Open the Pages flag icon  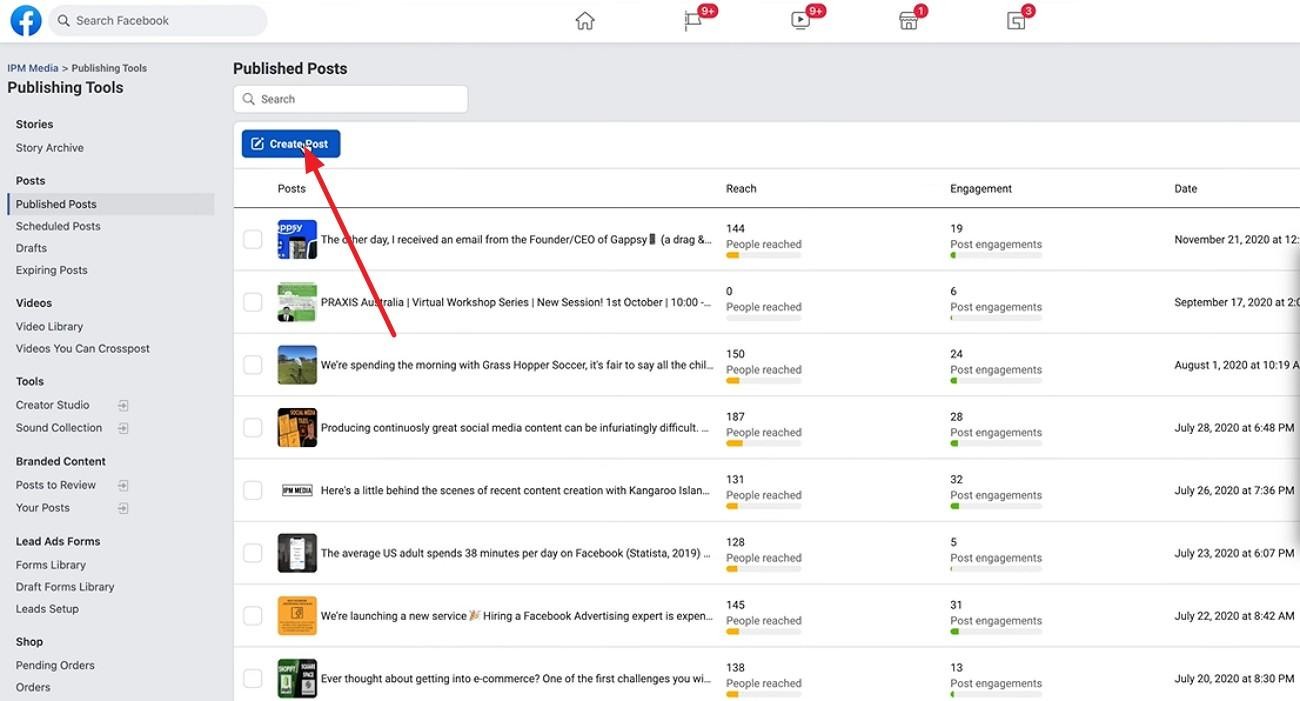(x=693, y=21)
